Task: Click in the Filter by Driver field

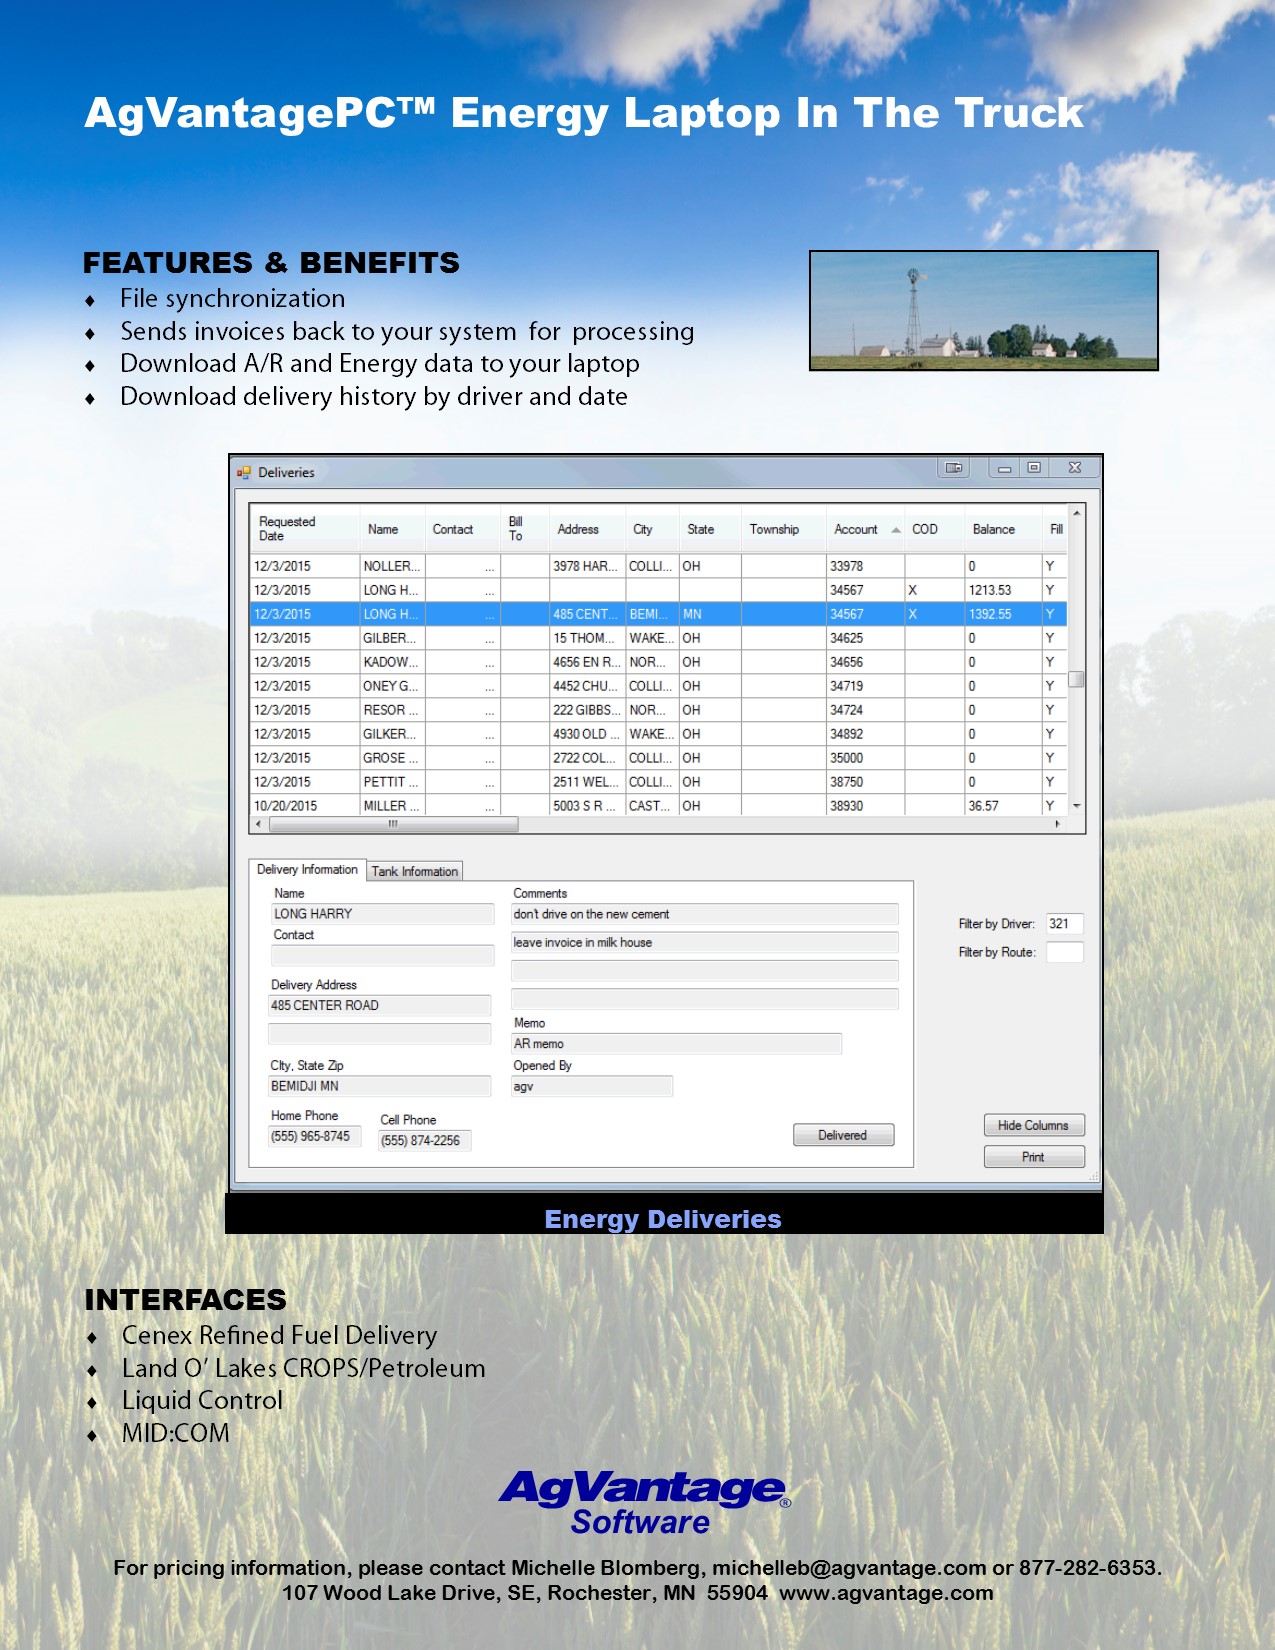Action: click(1065, 924)
